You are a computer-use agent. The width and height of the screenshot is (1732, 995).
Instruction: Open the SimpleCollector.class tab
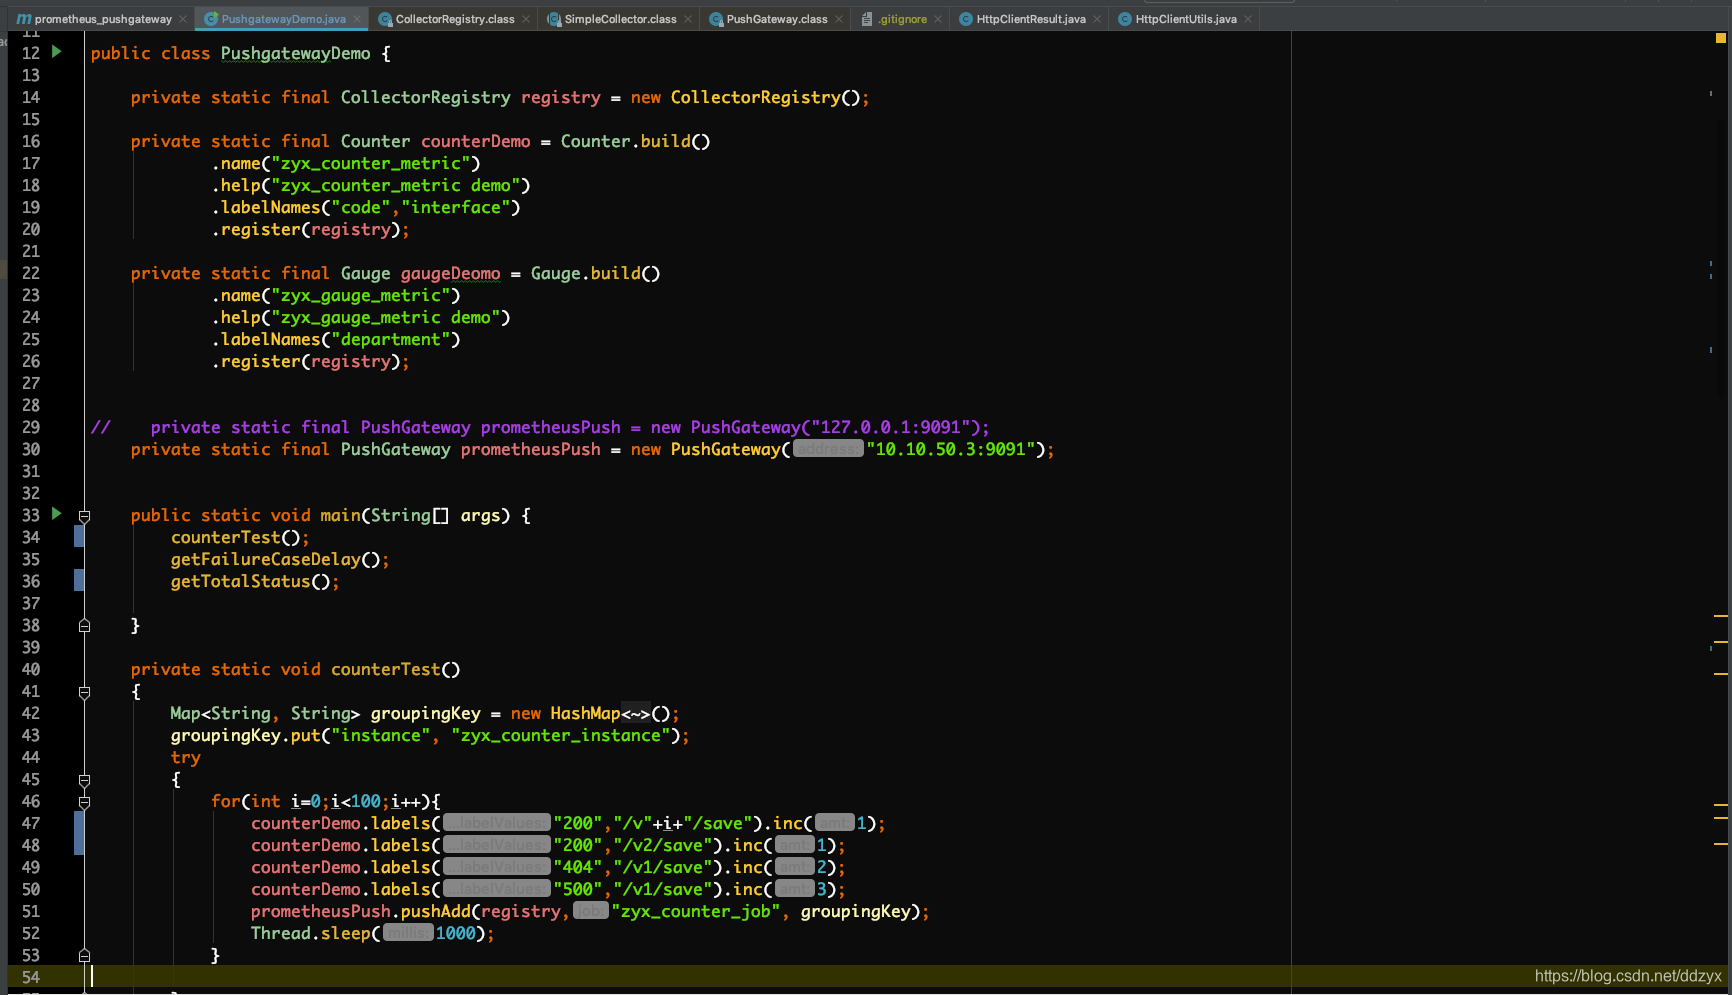click(620, 19)
